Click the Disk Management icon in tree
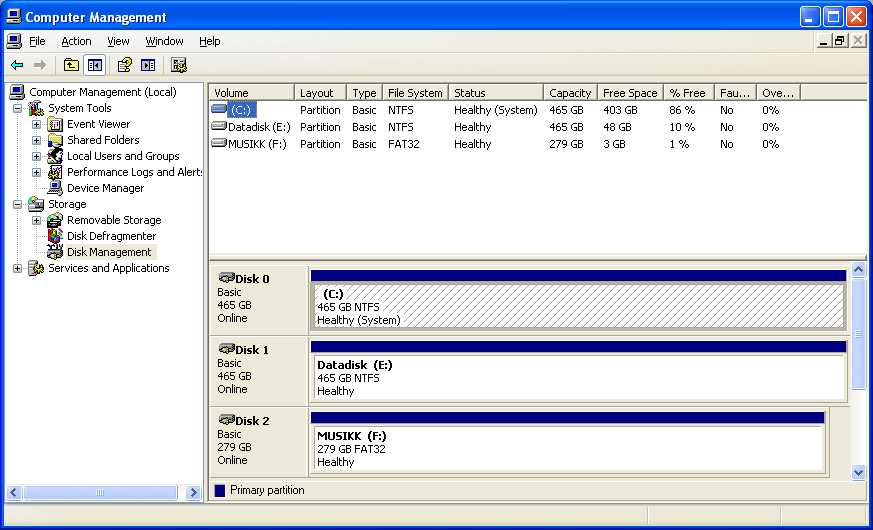Screen dimensions: 873x530 coord(55,252)
